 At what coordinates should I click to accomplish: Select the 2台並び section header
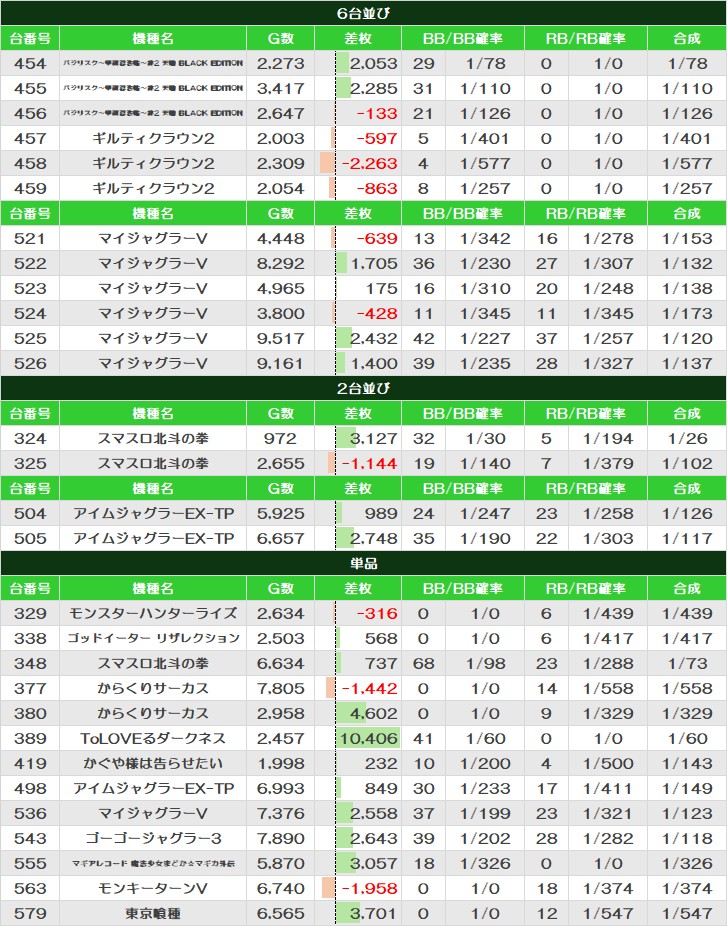pos(363,388)
